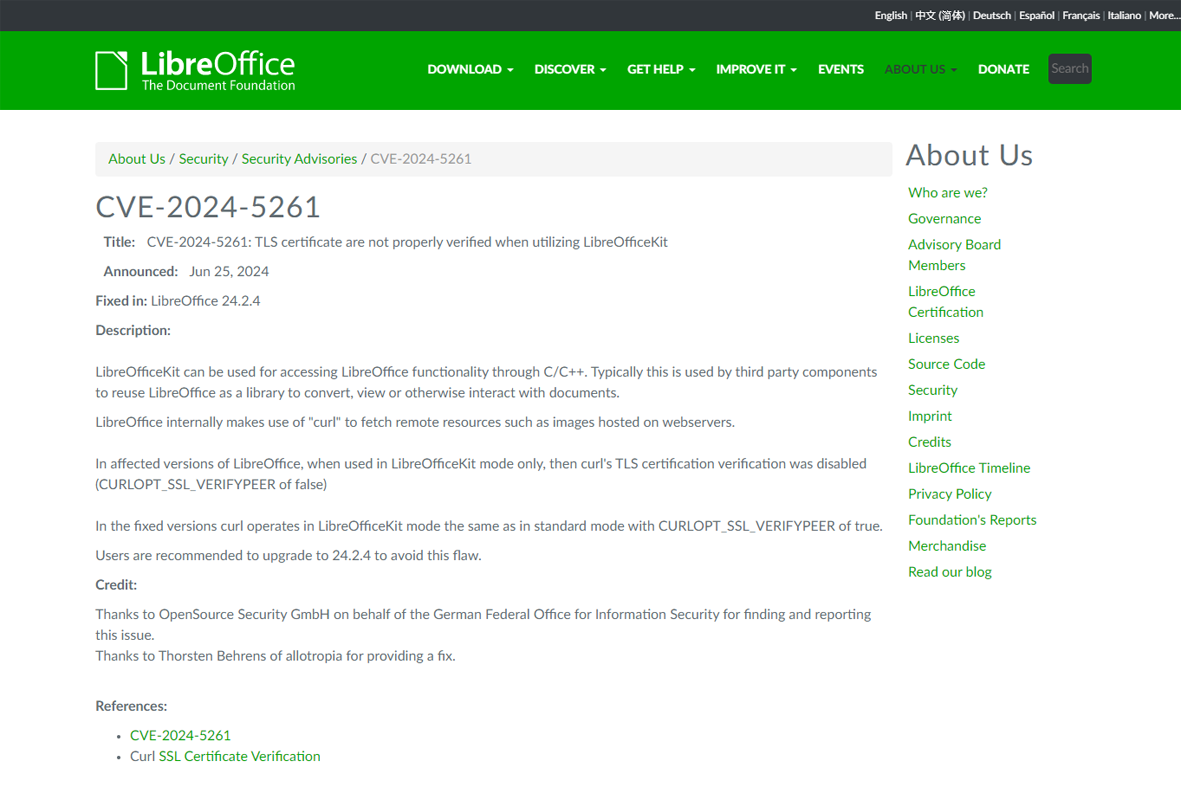Switch site language to Deutsch
The image size is (1181, 787).
click(x=991, y=15)
